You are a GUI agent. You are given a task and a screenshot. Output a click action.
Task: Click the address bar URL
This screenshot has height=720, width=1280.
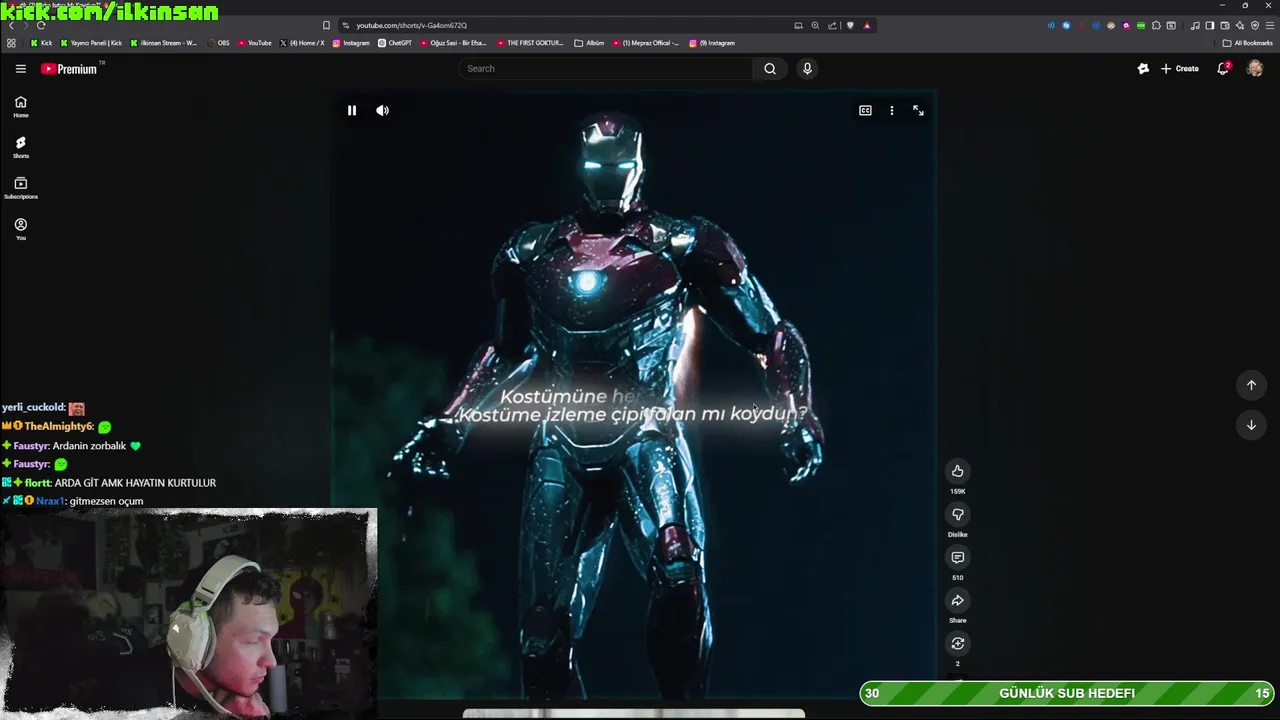411,25
